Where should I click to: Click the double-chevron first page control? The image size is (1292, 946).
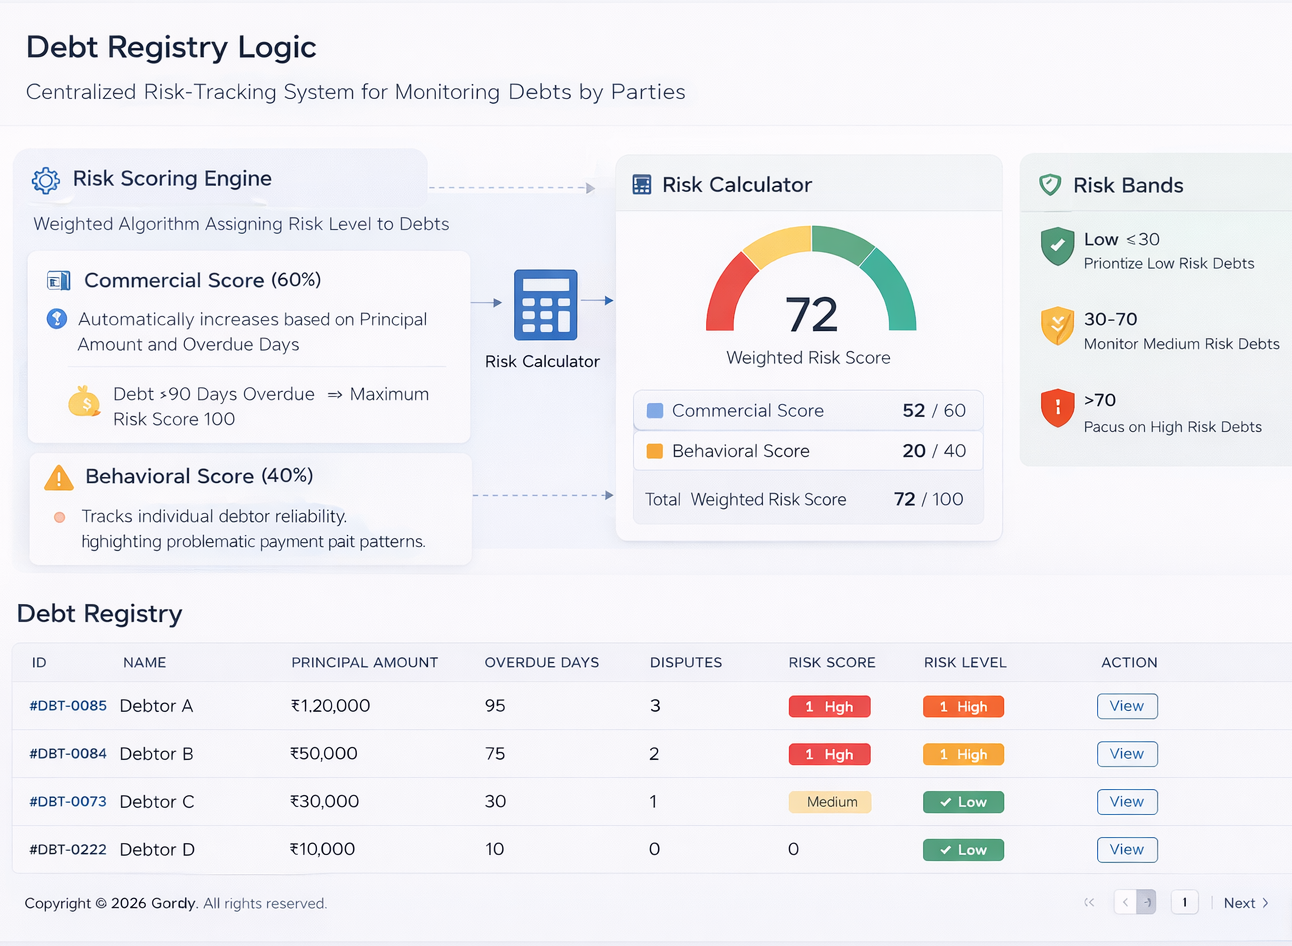click(1089, 902)
